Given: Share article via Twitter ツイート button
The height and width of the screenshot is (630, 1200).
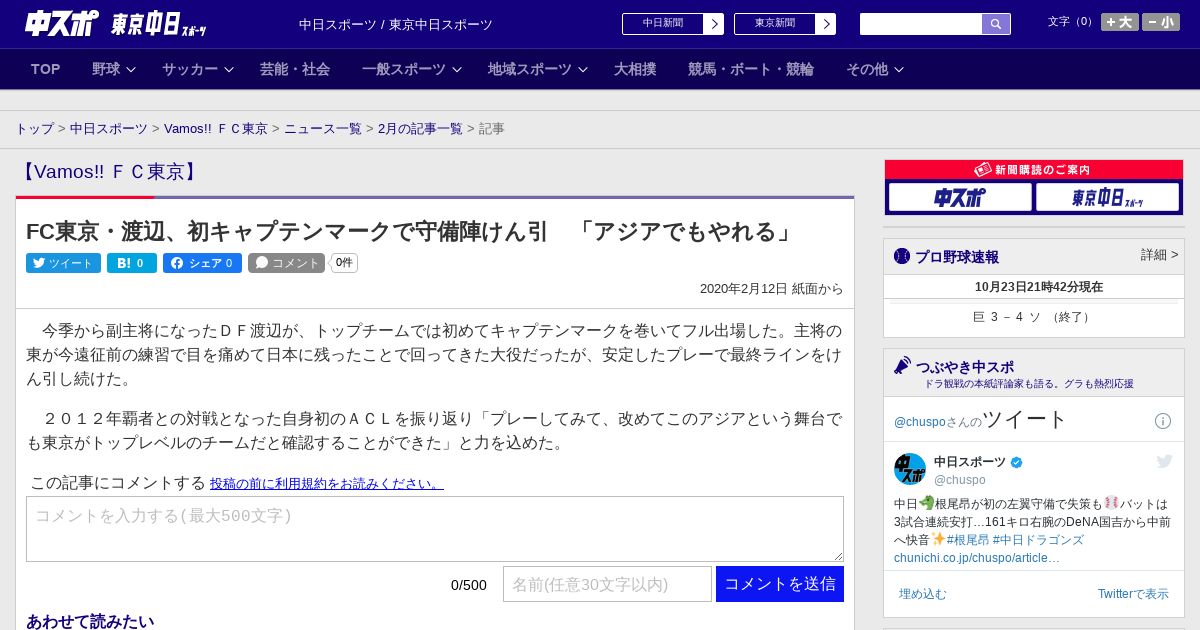Looking at the screenshot, I should [x=63, y=263].
